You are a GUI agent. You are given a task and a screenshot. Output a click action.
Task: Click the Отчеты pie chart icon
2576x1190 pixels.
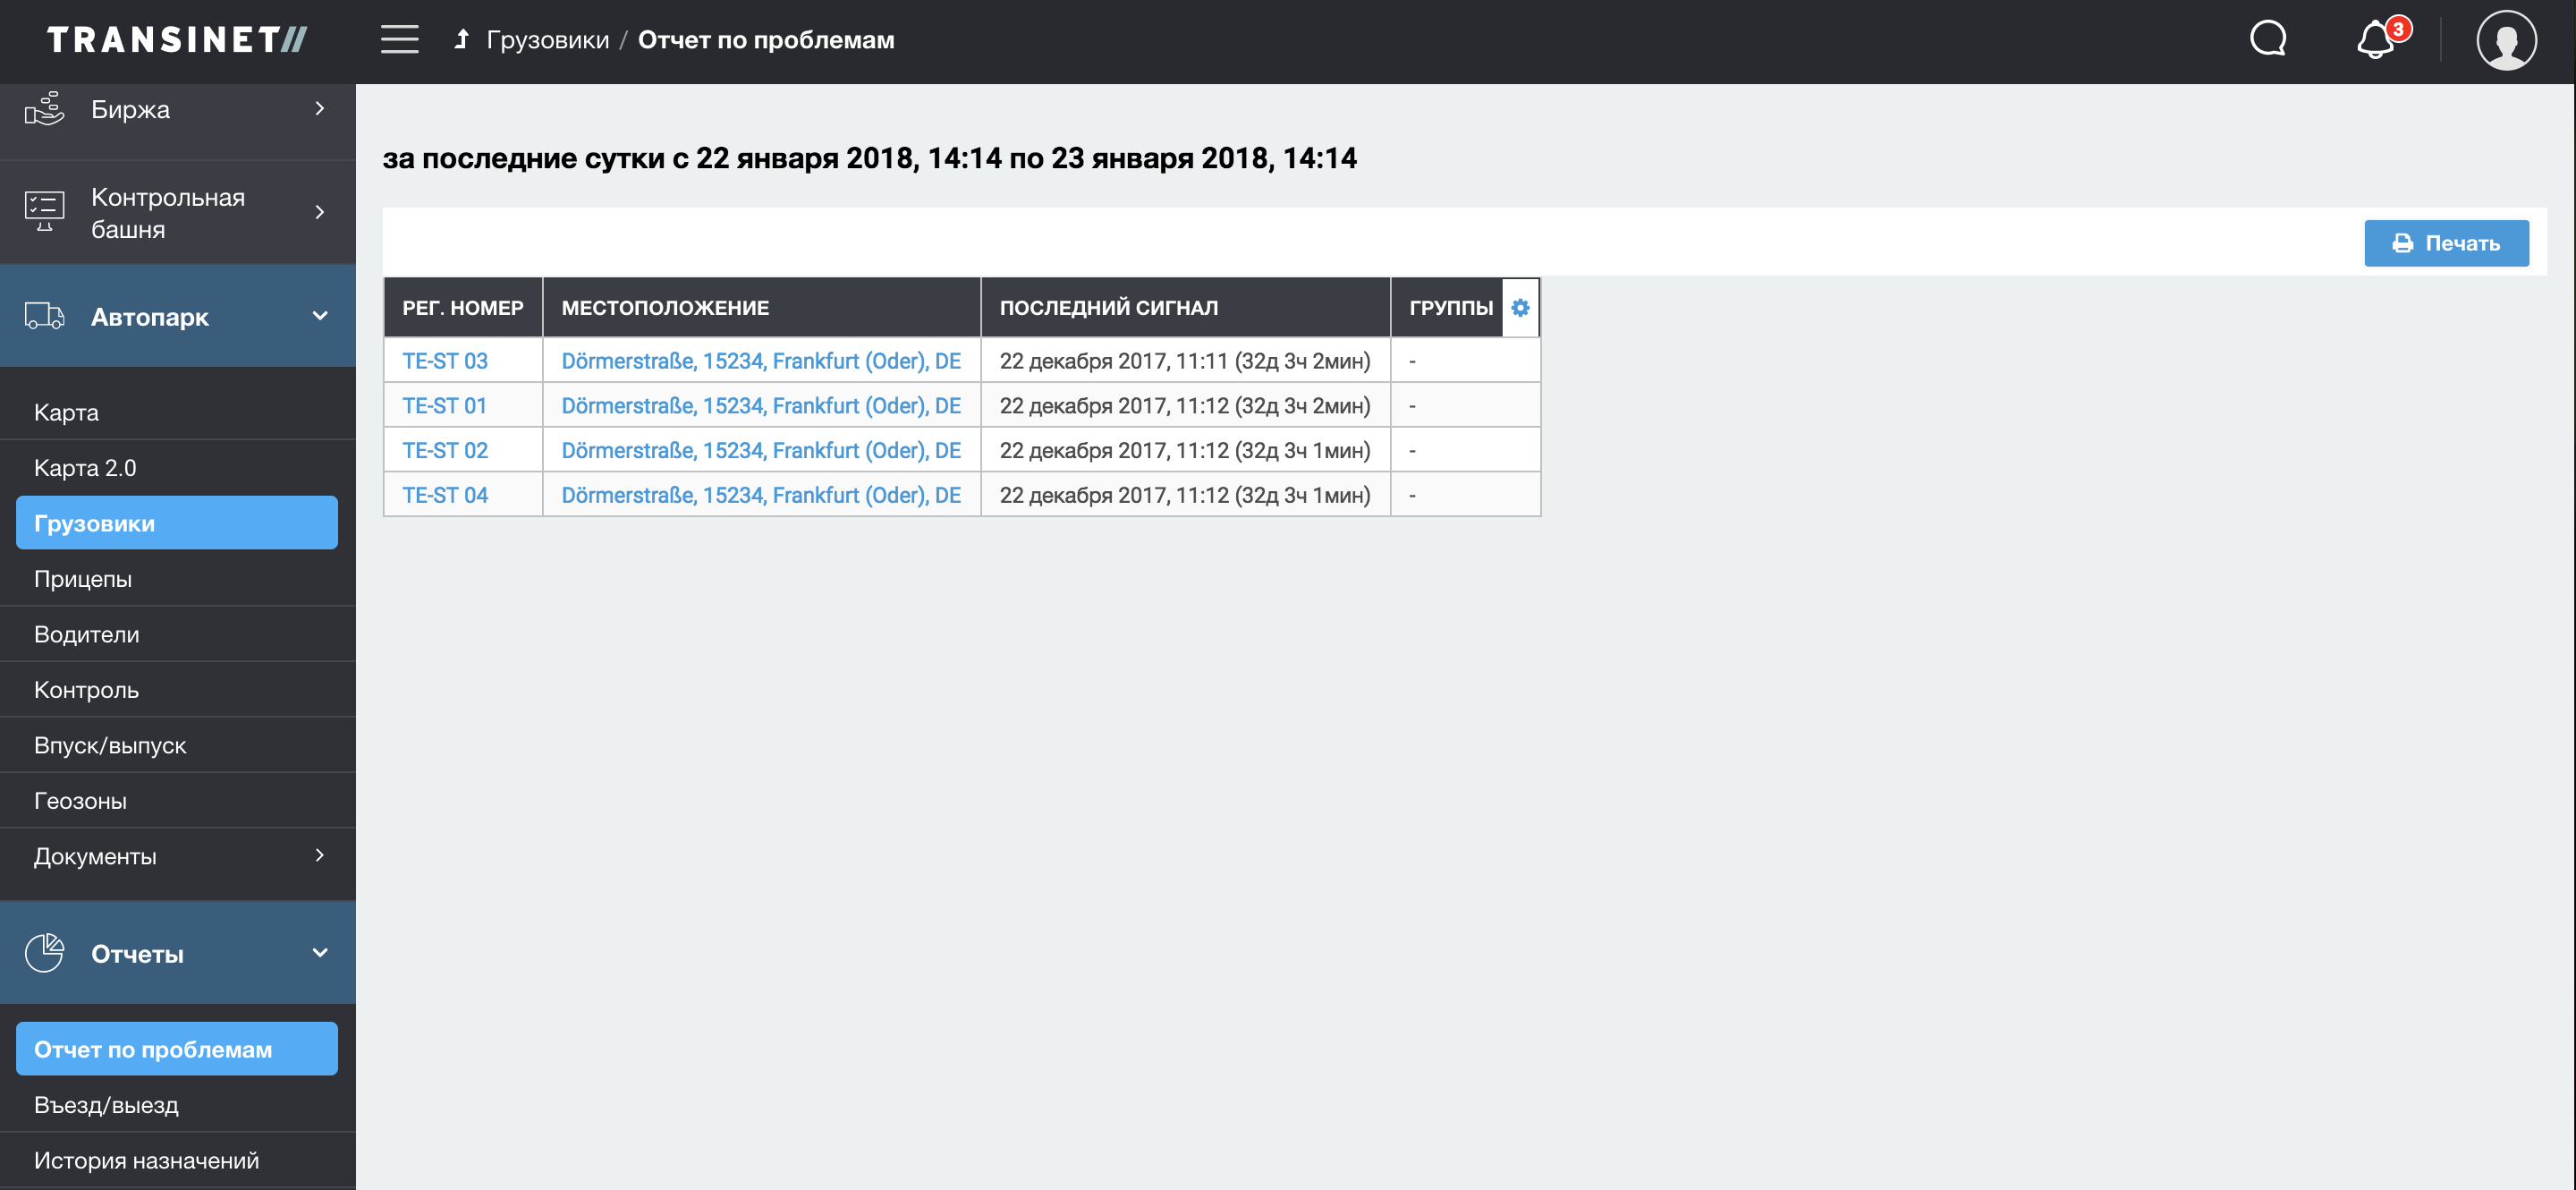pos(44,953)
